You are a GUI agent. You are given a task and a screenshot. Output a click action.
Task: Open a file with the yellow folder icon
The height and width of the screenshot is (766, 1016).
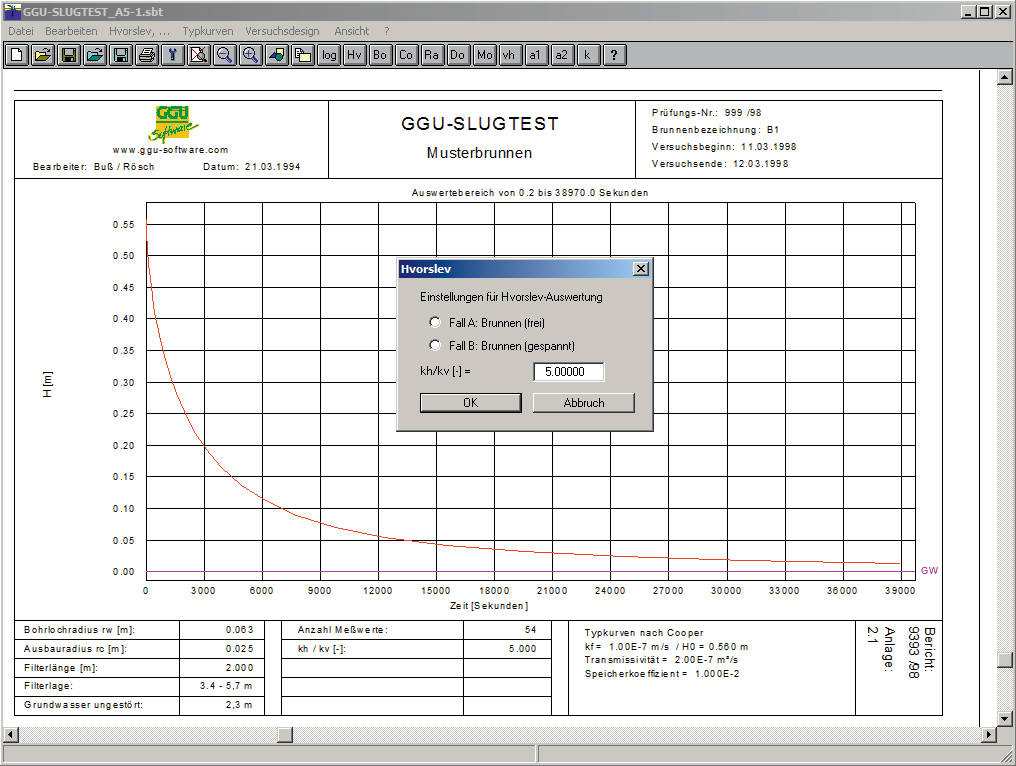click(x=43, y=55)
